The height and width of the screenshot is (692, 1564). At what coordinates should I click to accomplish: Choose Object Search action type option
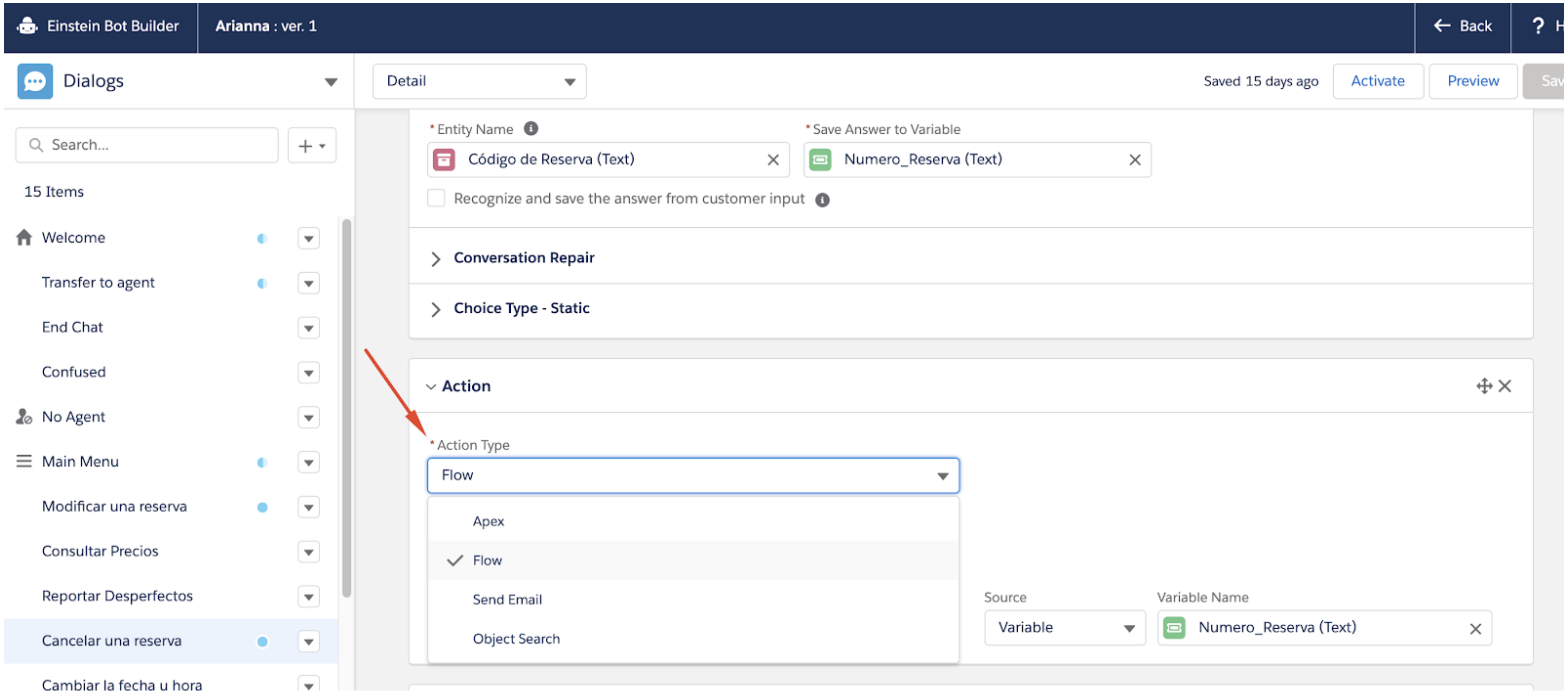pyautogui.click(x=516, y=639)
